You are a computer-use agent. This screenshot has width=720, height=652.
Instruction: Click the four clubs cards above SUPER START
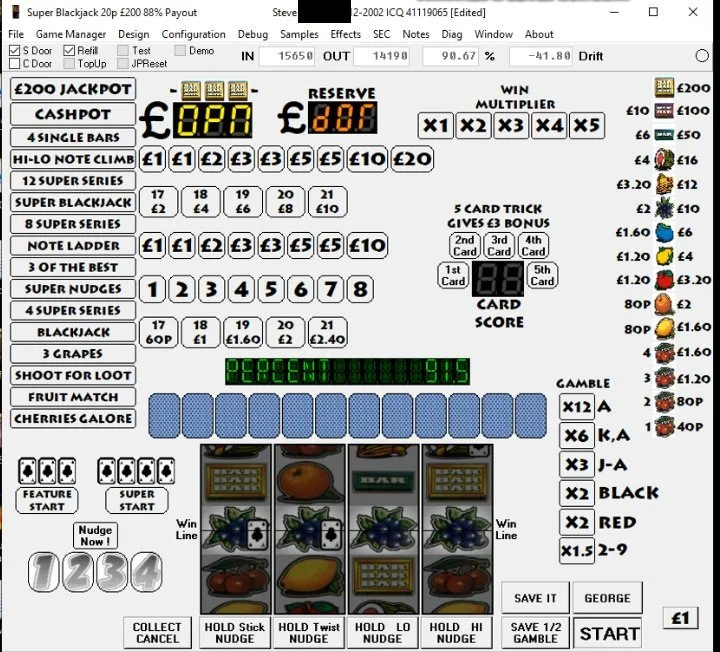[136, 471]
